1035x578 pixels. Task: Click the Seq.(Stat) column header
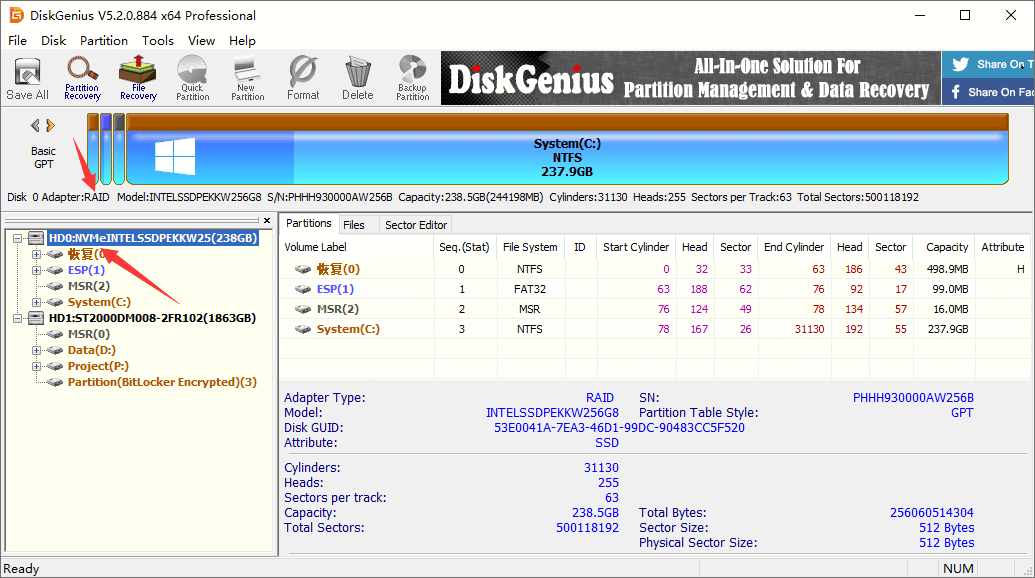(x=464, y=247)
